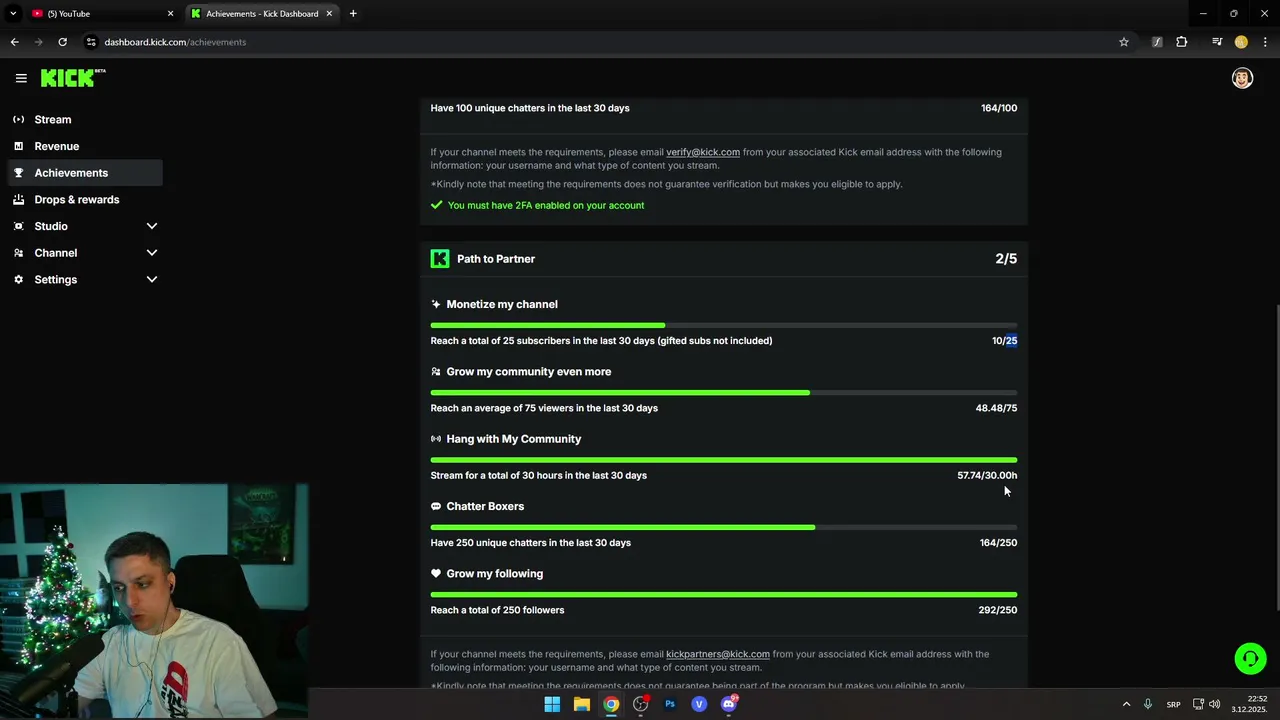
Task: Open OBS Studio from the taskbar
Action: [x=640, y=704]
